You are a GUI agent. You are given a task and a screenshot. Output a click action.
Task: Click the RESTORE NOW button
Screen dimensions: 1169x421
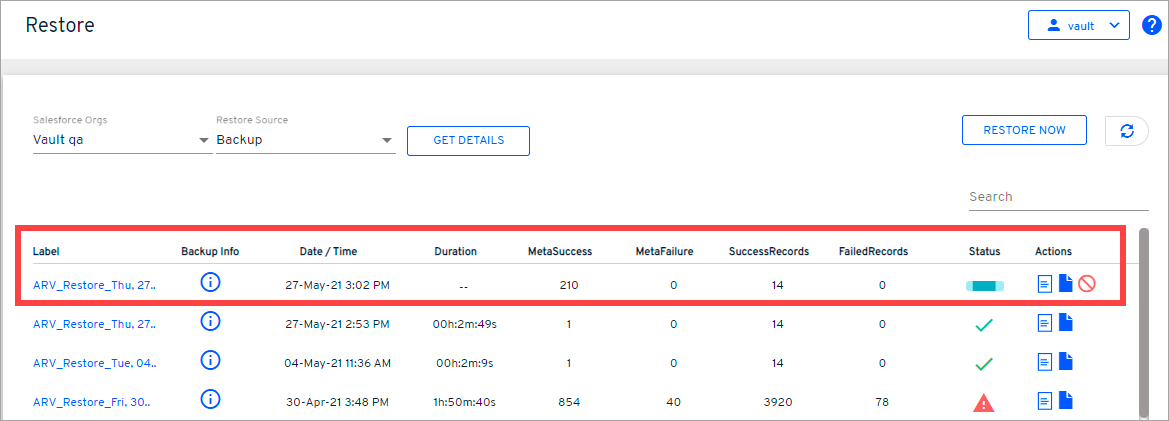click(x=1024, y=130)
